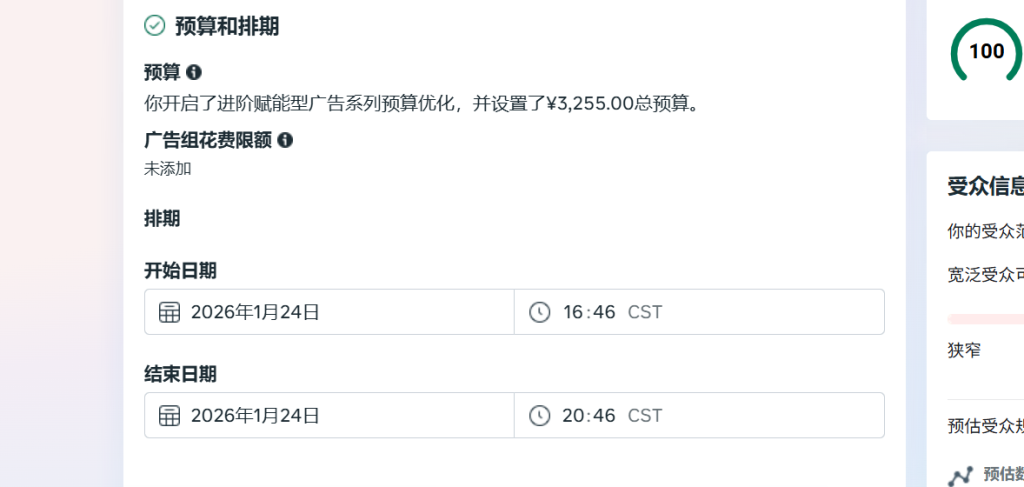Click the 100 score circle indicator
The image size is (1024, 487).
(986, 52)
